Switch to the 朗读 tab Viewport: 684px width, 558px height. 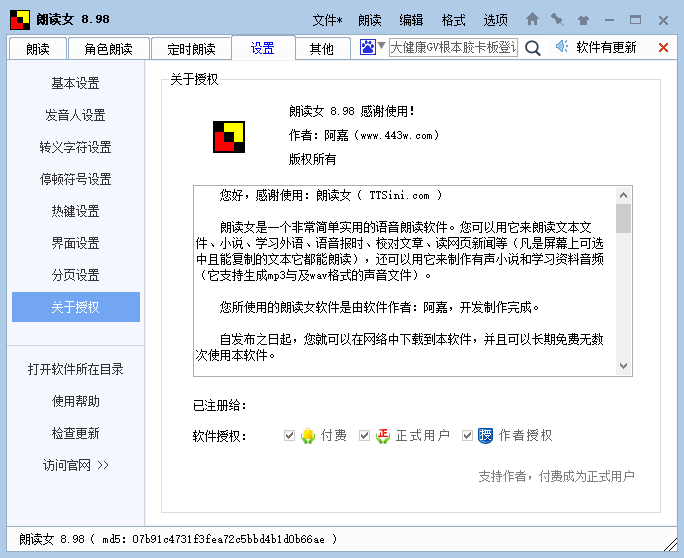(x=38, y=49)
